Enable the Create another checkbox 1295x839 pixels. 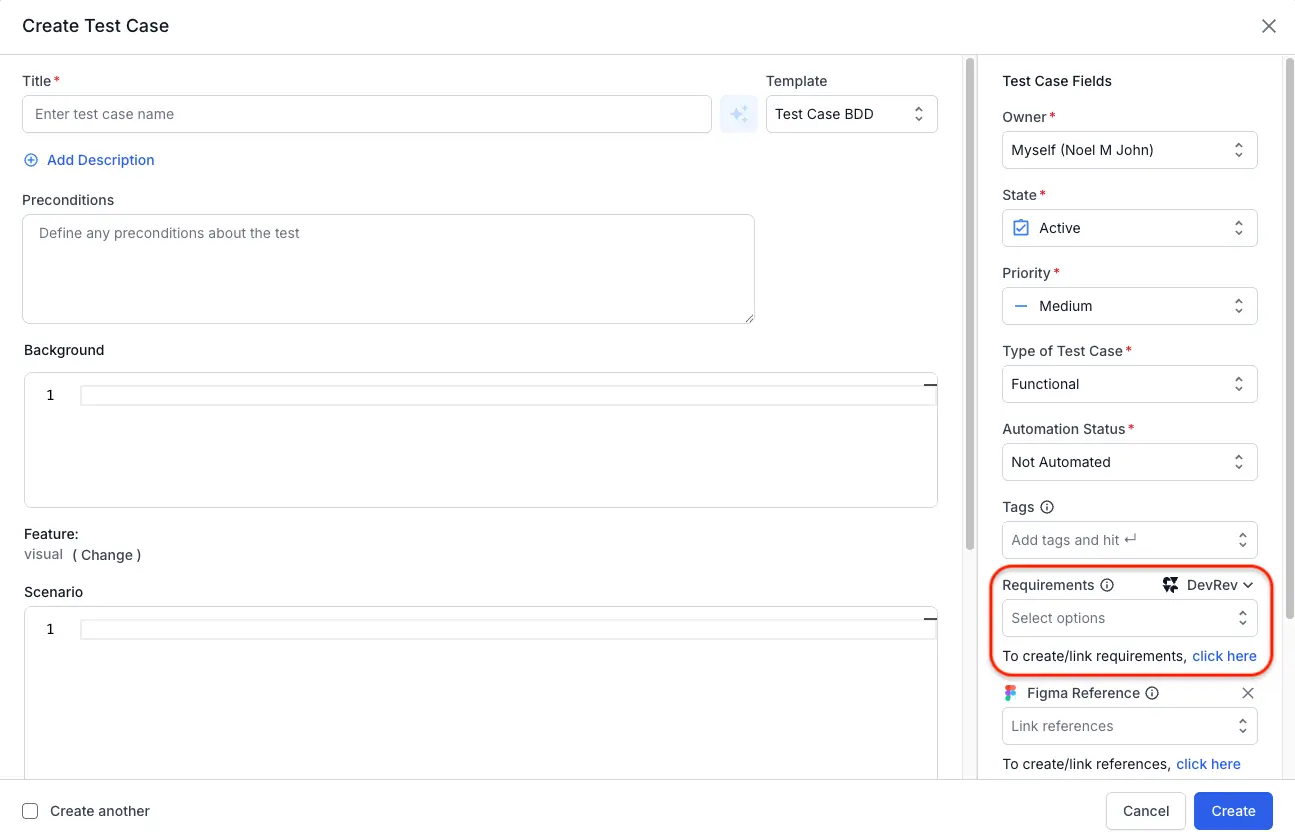tap(30, 811)
